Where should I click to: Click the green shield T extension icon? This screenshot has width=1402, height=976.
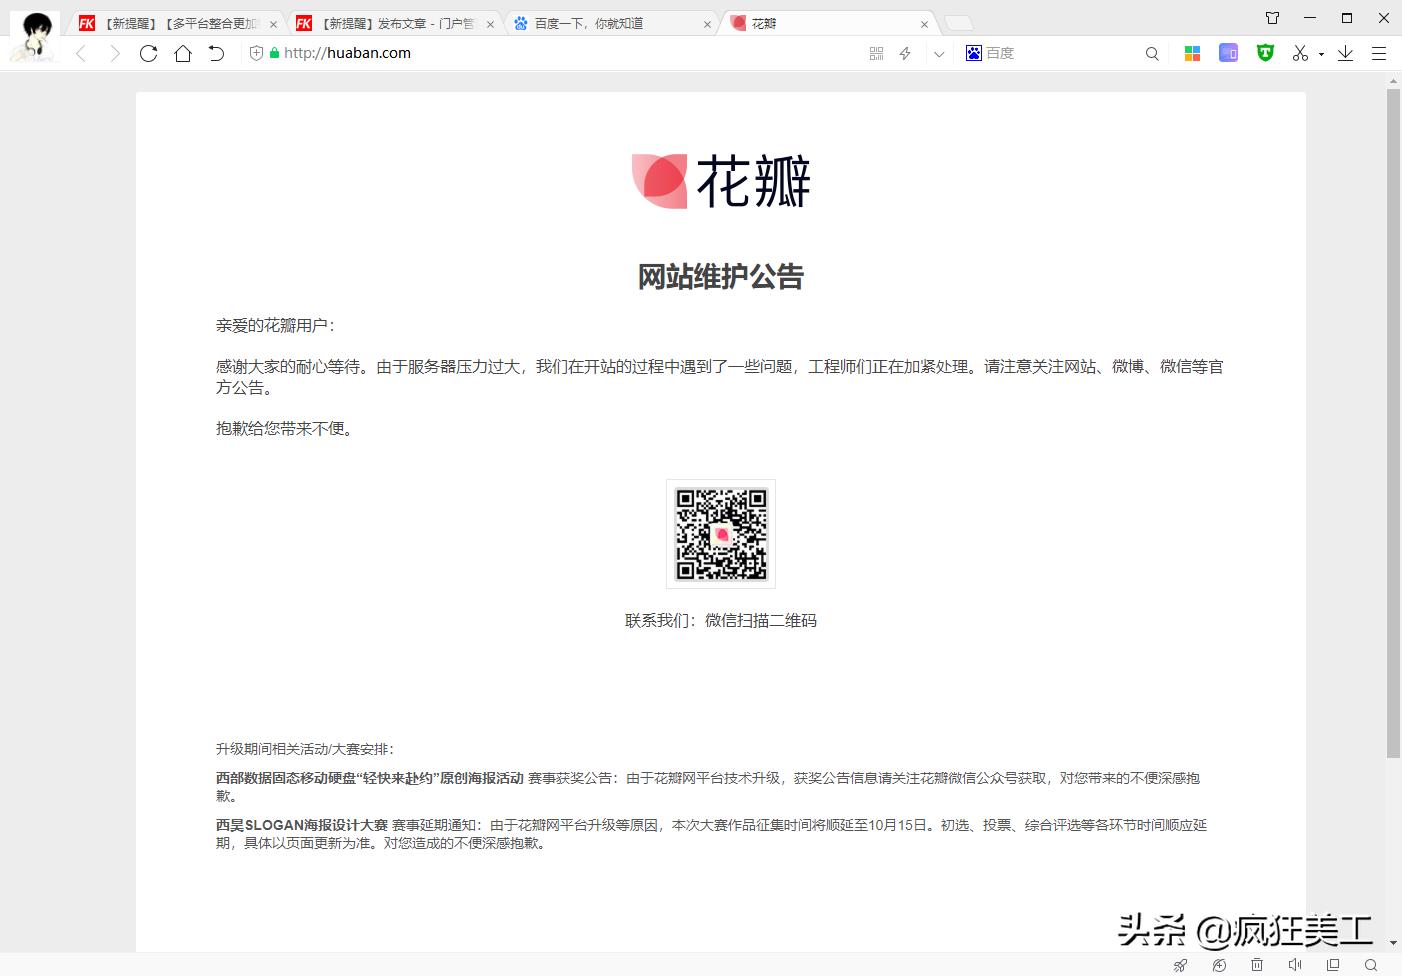[x=1265, y=54]
